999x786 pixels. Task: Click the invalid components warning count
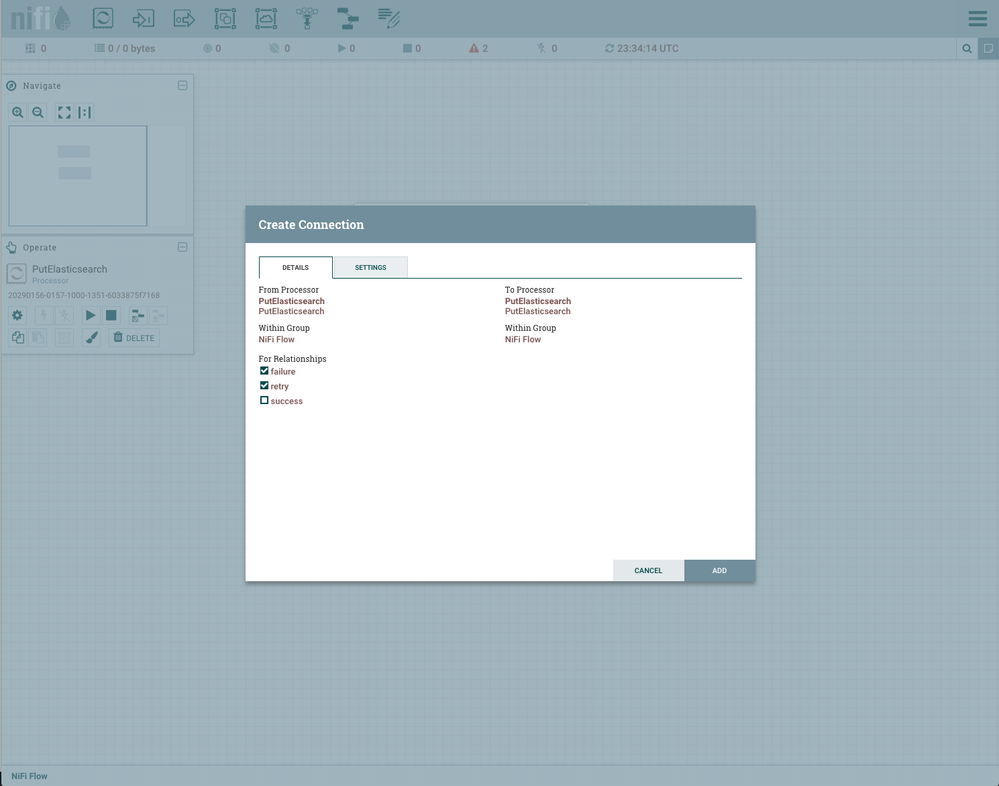point(478,48)
